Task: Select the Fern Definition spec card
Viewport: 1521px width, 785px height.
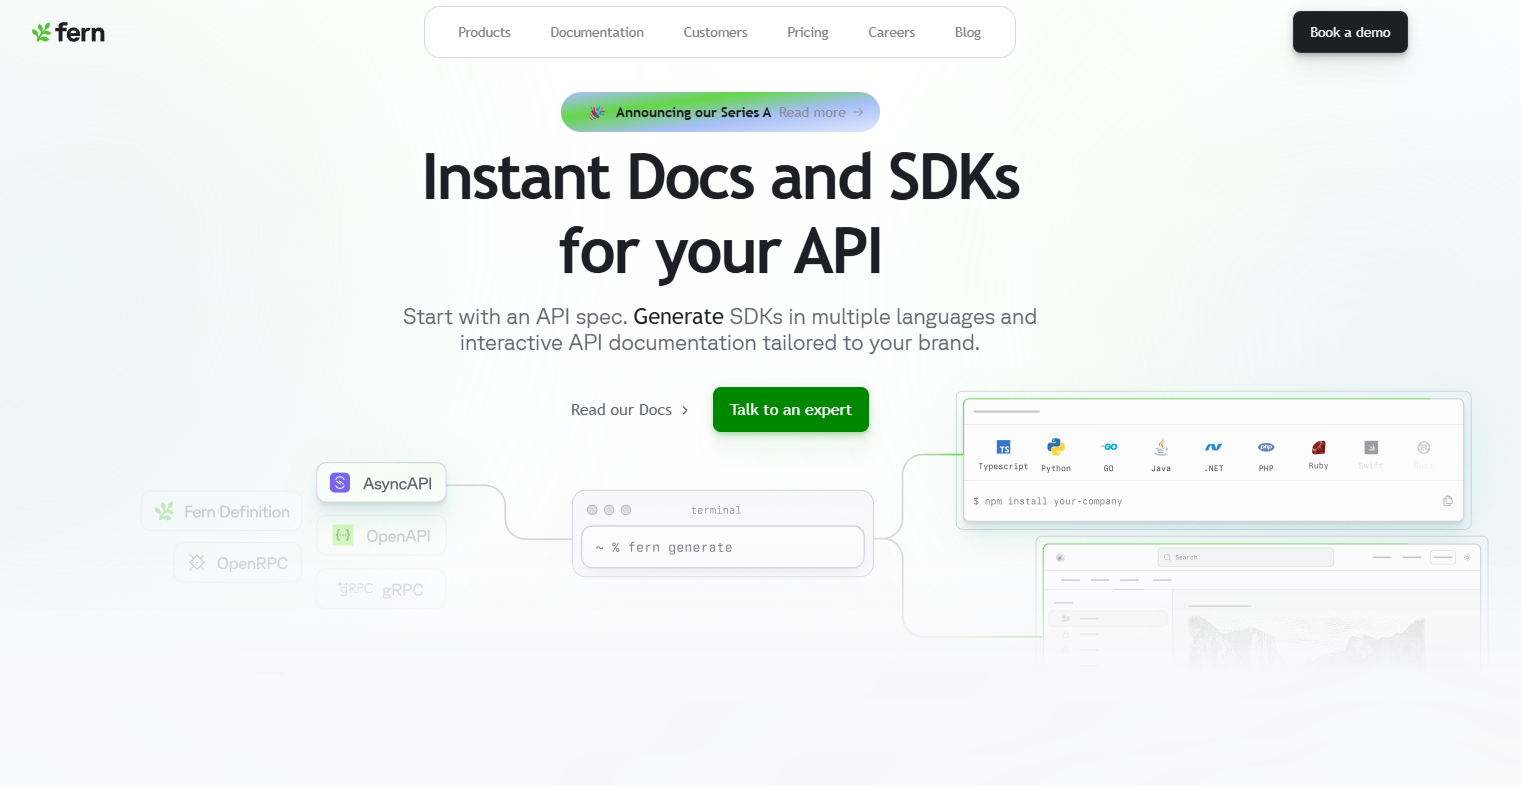Action: coord(221,511)
